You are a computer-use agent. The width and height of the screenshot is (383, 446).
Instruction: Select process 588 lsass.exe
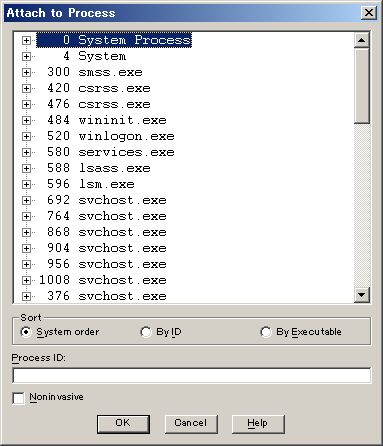(x=93, y=168)
